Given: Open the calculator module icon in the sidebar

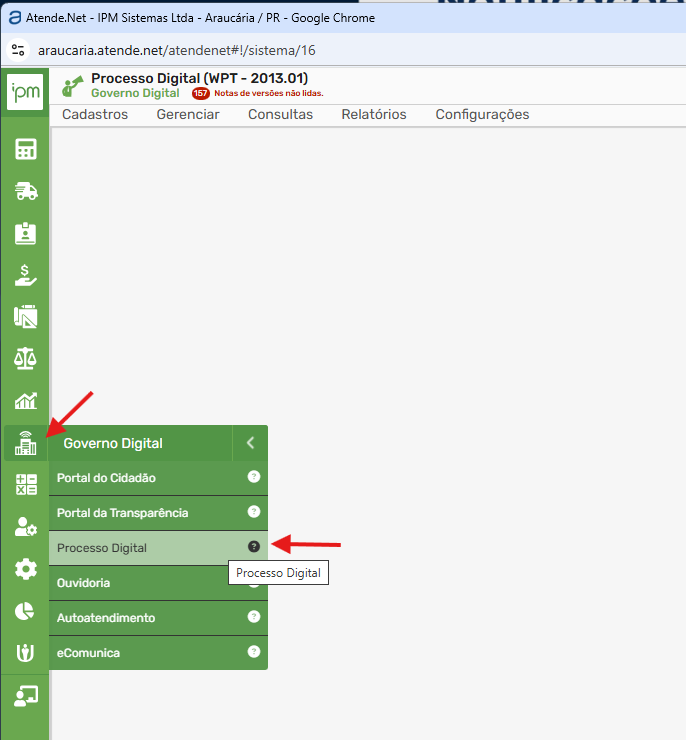Looking at the screenshot, I should point(25,150).
